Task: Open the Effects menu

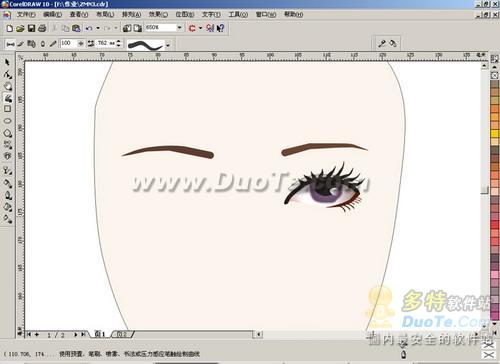Action: tap(158, 15)
